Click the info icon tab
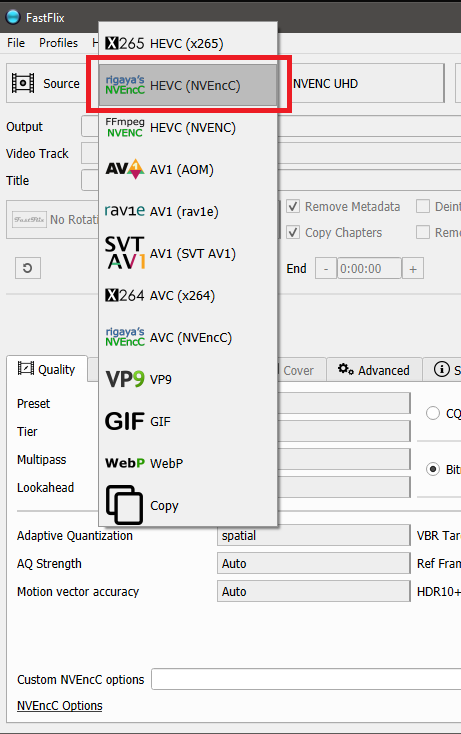Image resolution: width=461 pixels, height=734 pixels. tap(441, 369)
